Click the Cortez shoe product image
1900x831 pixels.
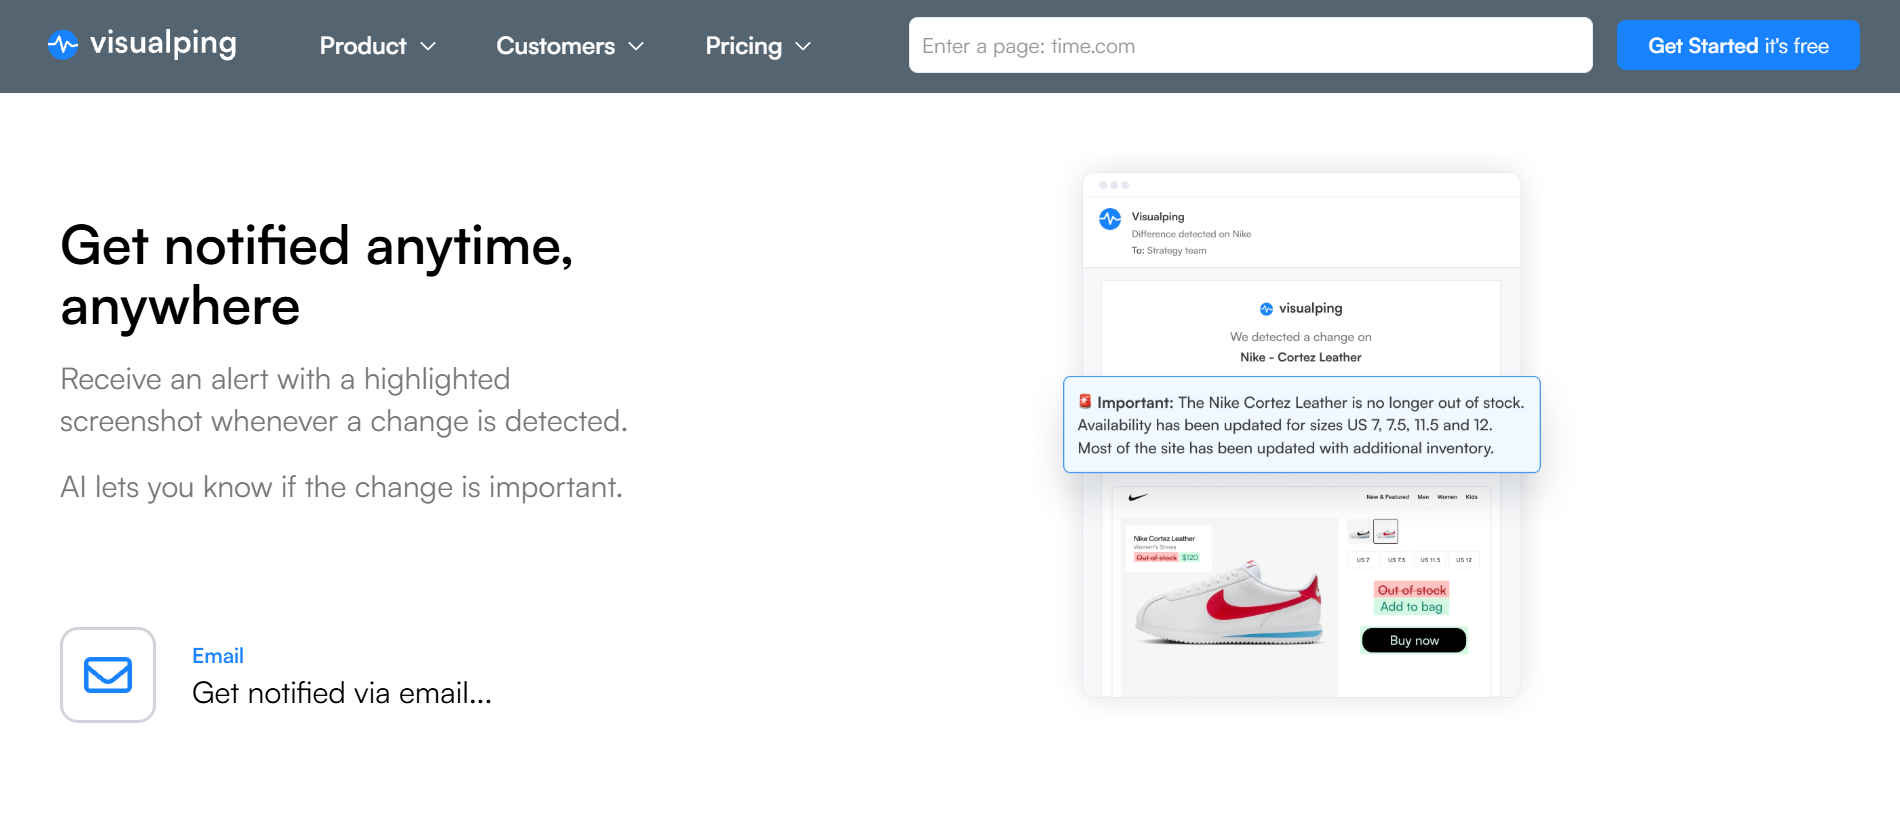click(x=1230, y=604)
